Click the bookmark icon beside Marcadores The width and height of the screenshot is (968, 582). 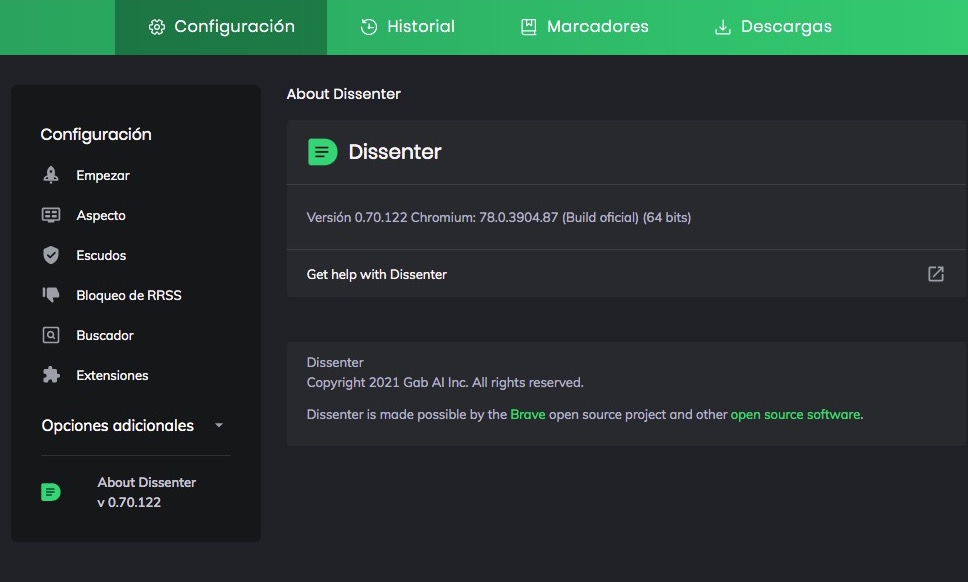click(528, 27)
